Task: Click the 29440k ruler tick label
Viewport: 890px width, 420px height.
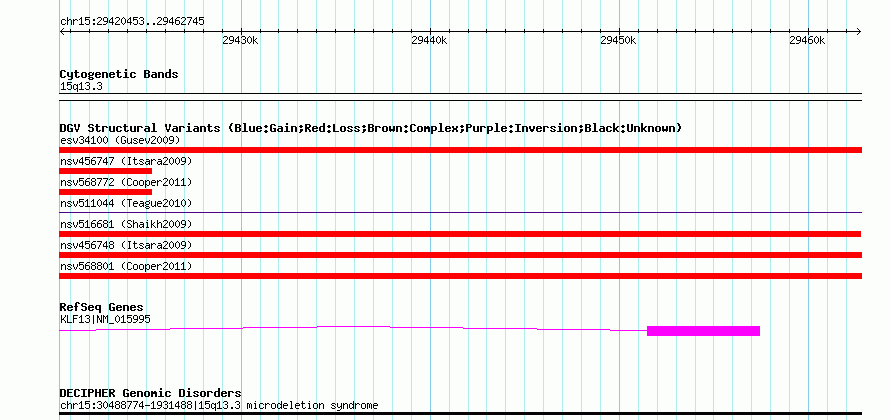Action: click(429, 40)
